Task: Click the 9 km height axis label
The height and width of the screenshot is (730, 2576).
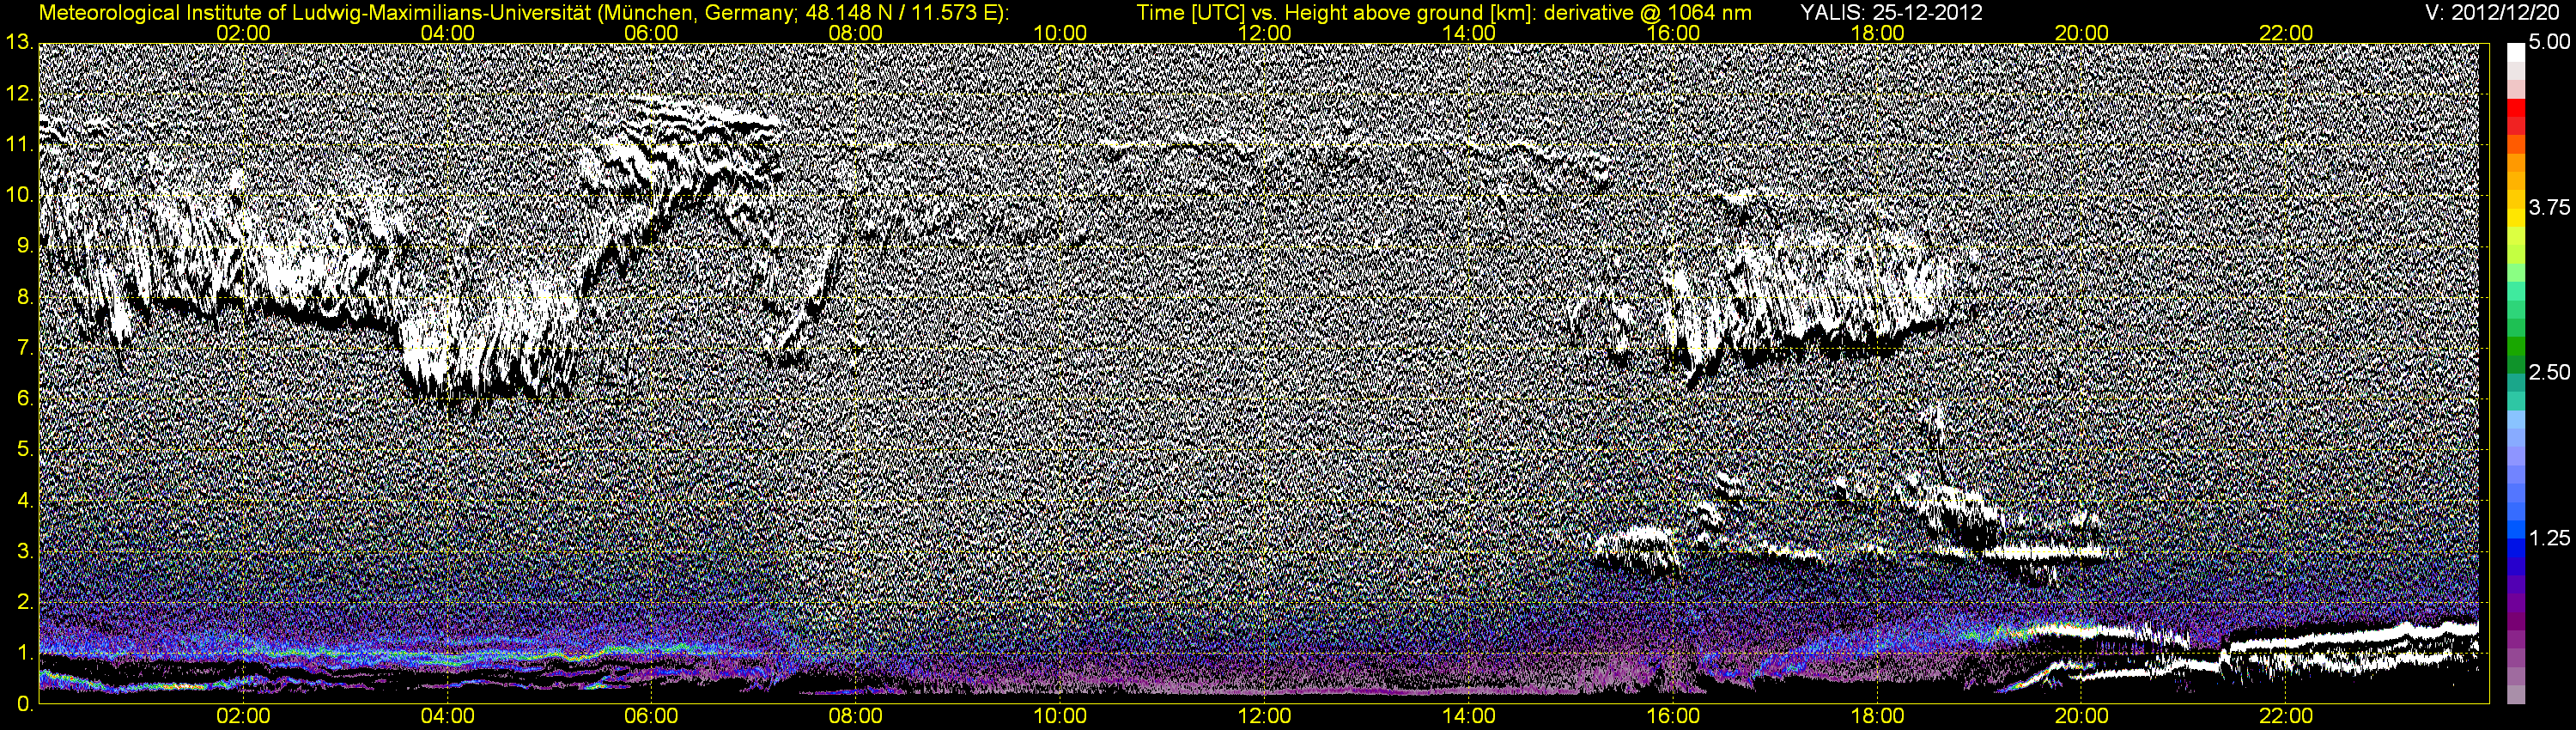Action: click(24, 246)
